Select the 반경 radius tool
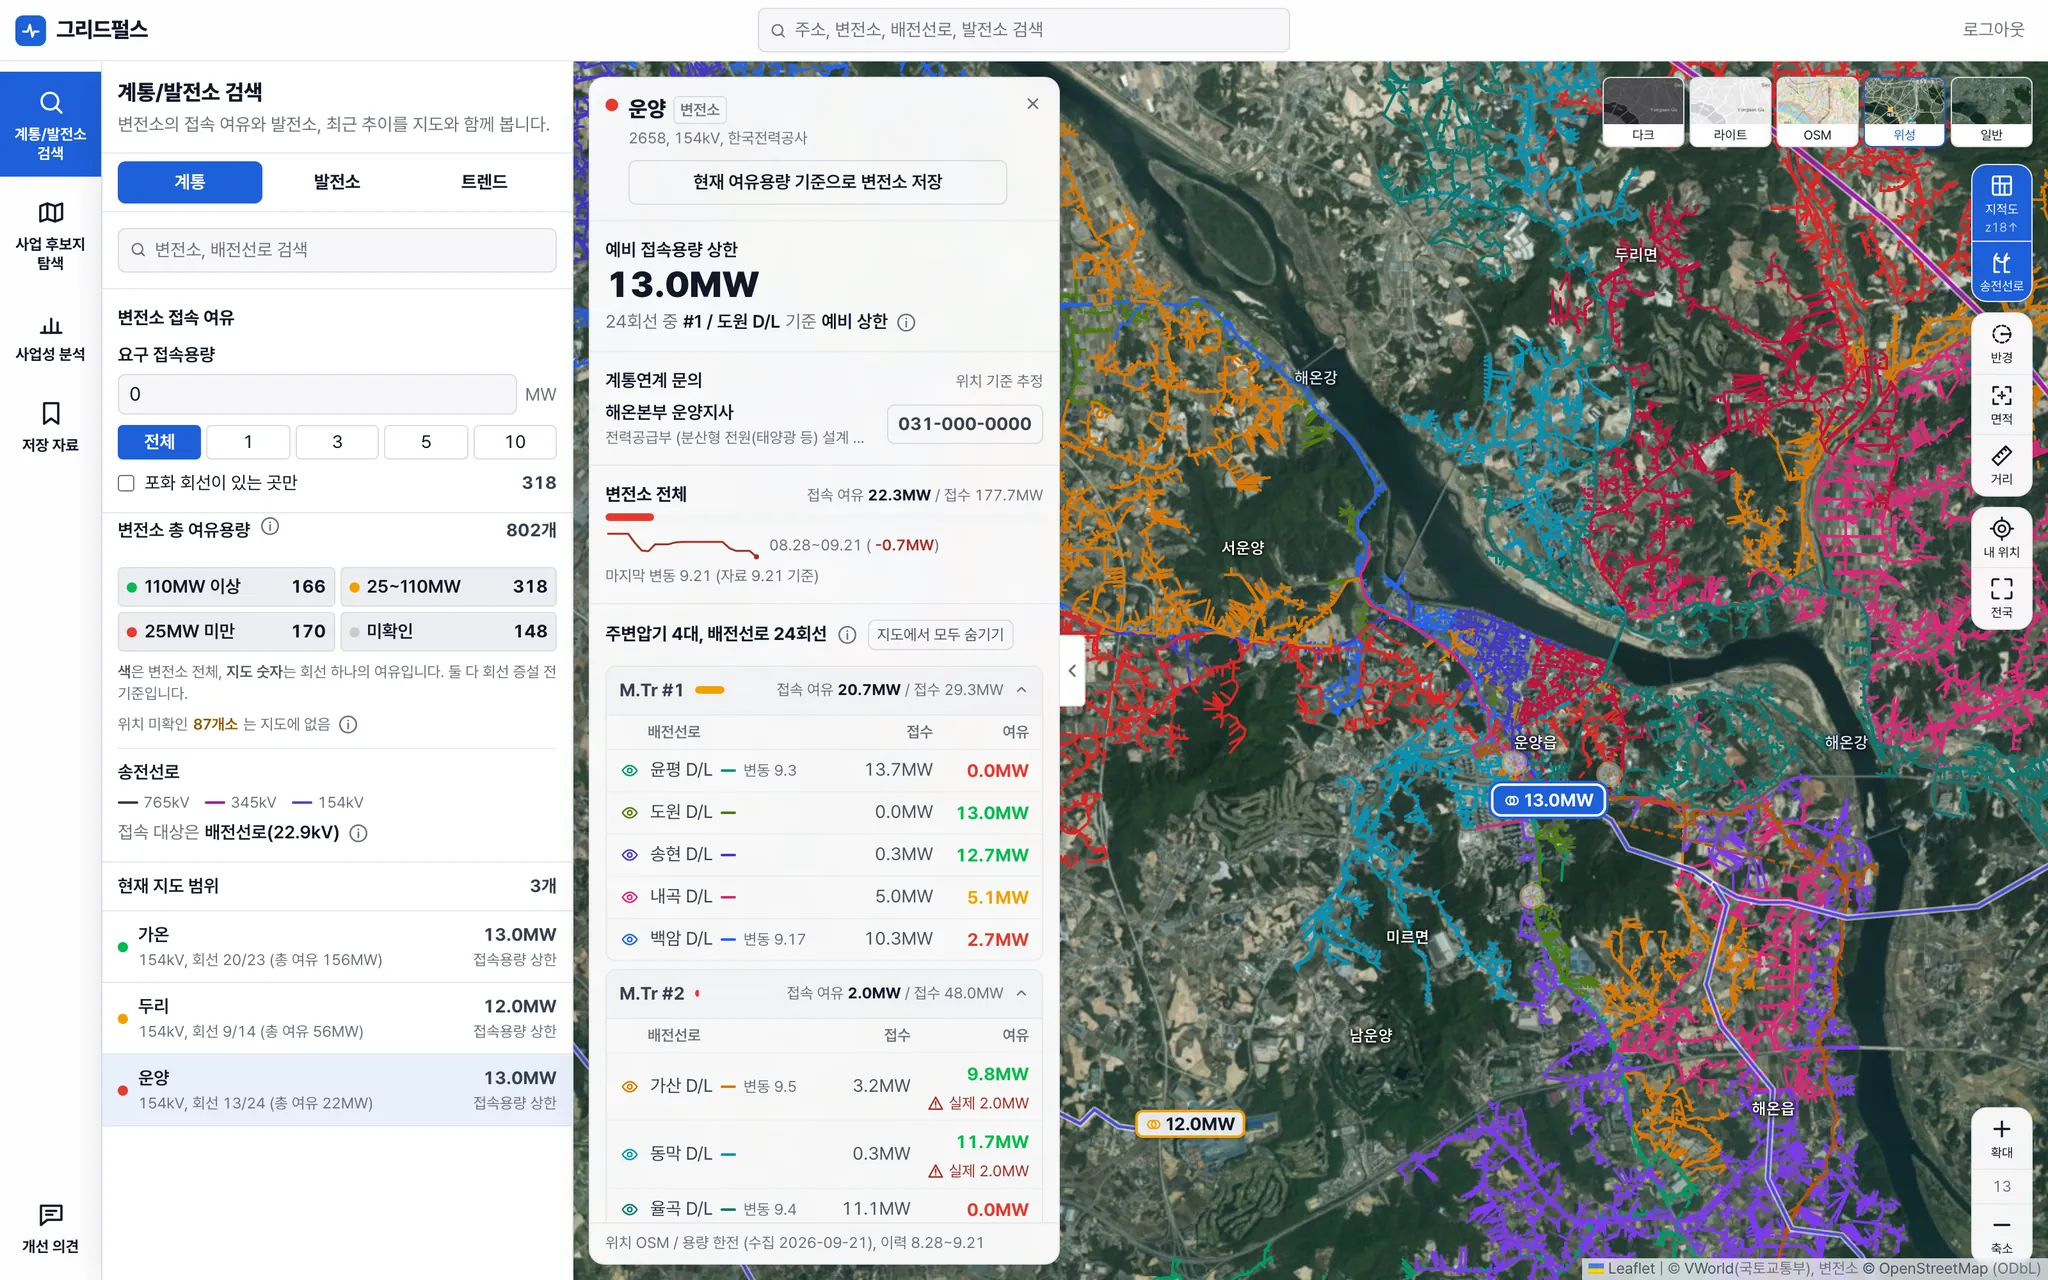The height and width of the screenshot is (1280, 2048). pos(2001,343)
